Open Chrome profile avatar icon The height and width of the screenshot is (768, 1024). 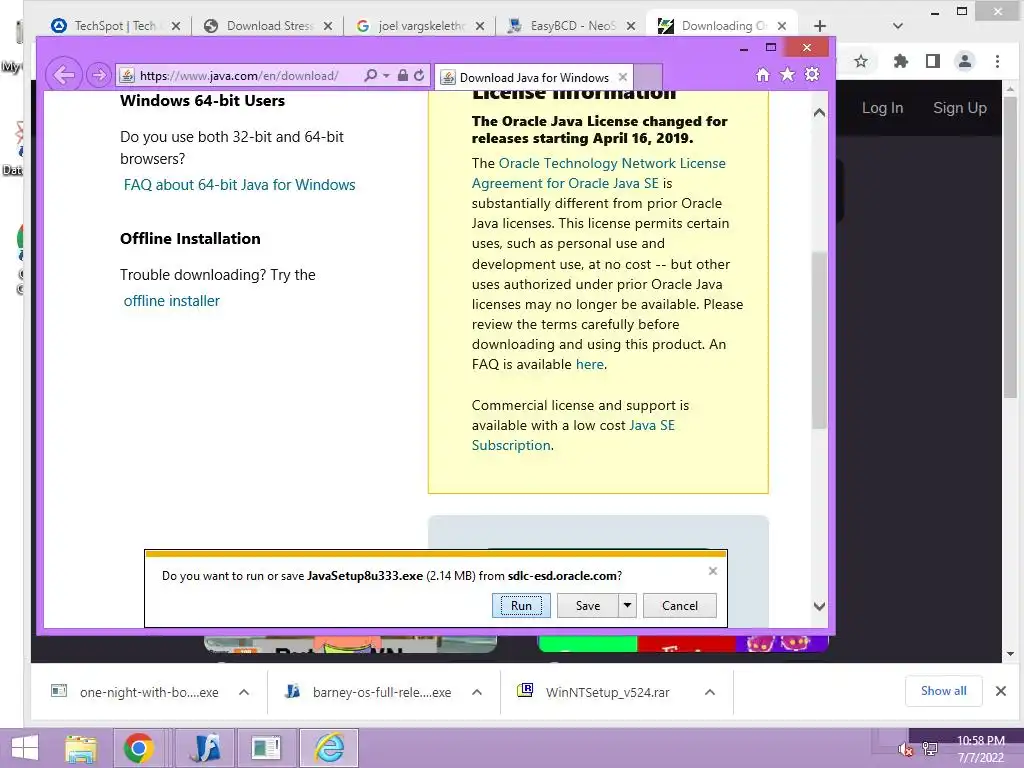coord(965,61)
